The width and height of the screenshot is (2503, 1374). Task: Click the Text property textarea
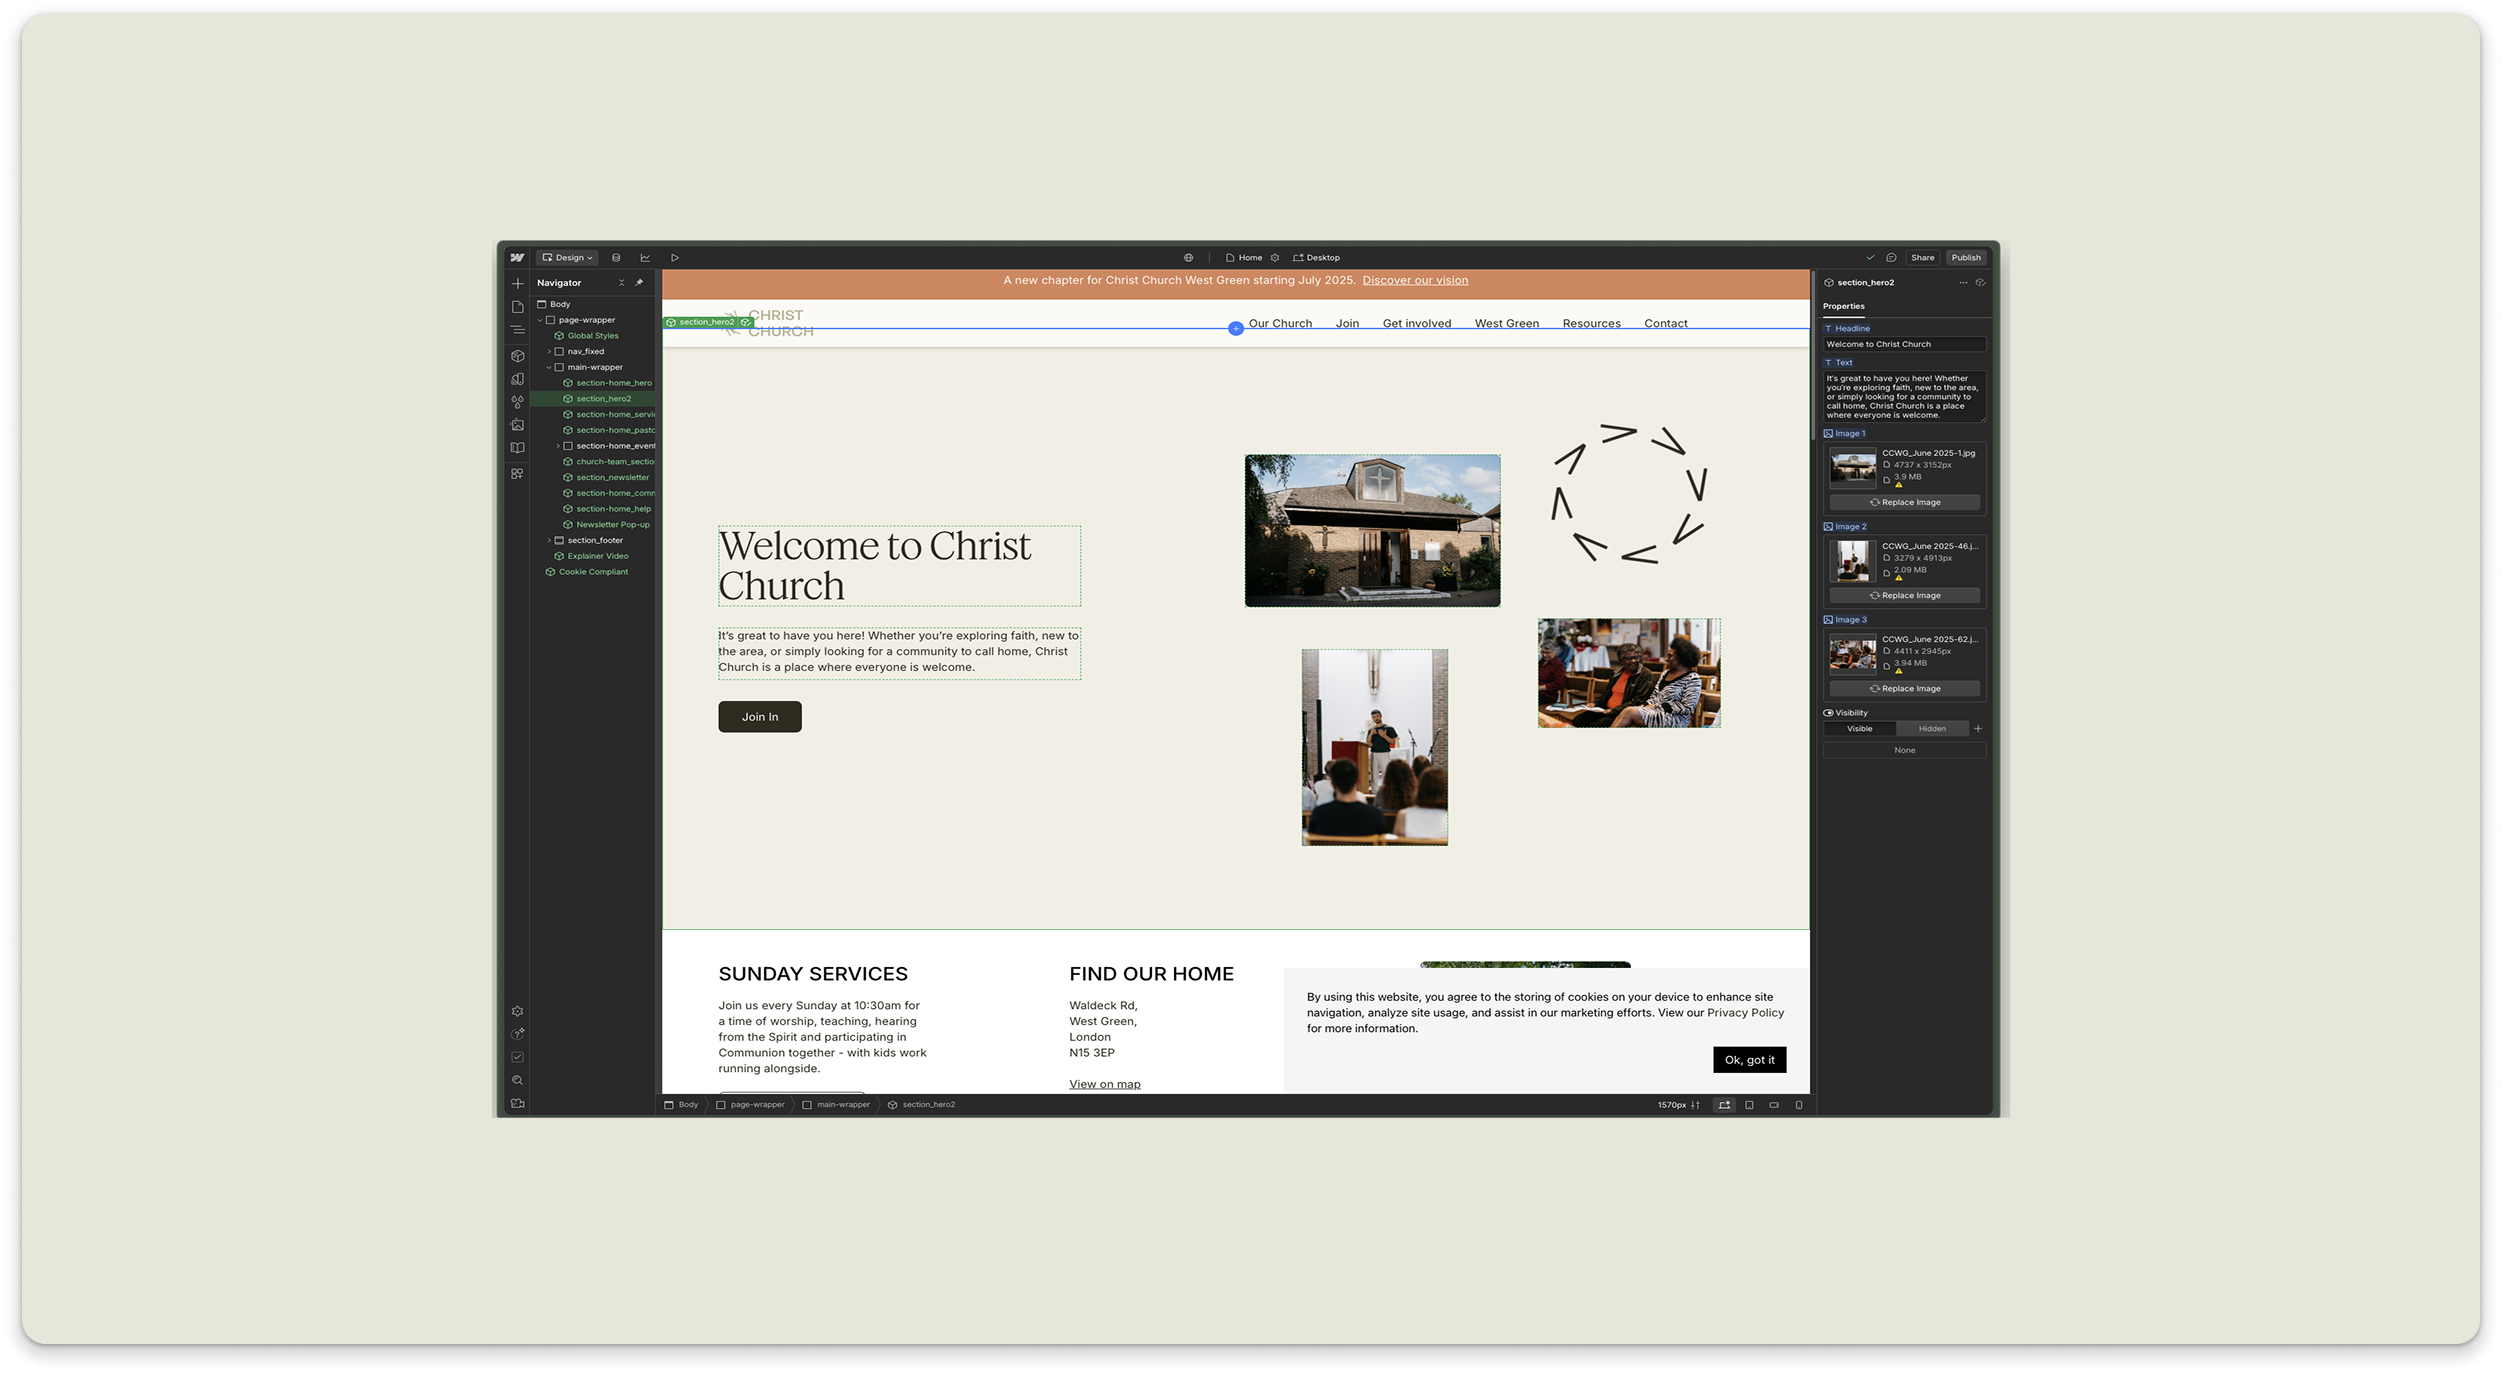pos(1904,397)
